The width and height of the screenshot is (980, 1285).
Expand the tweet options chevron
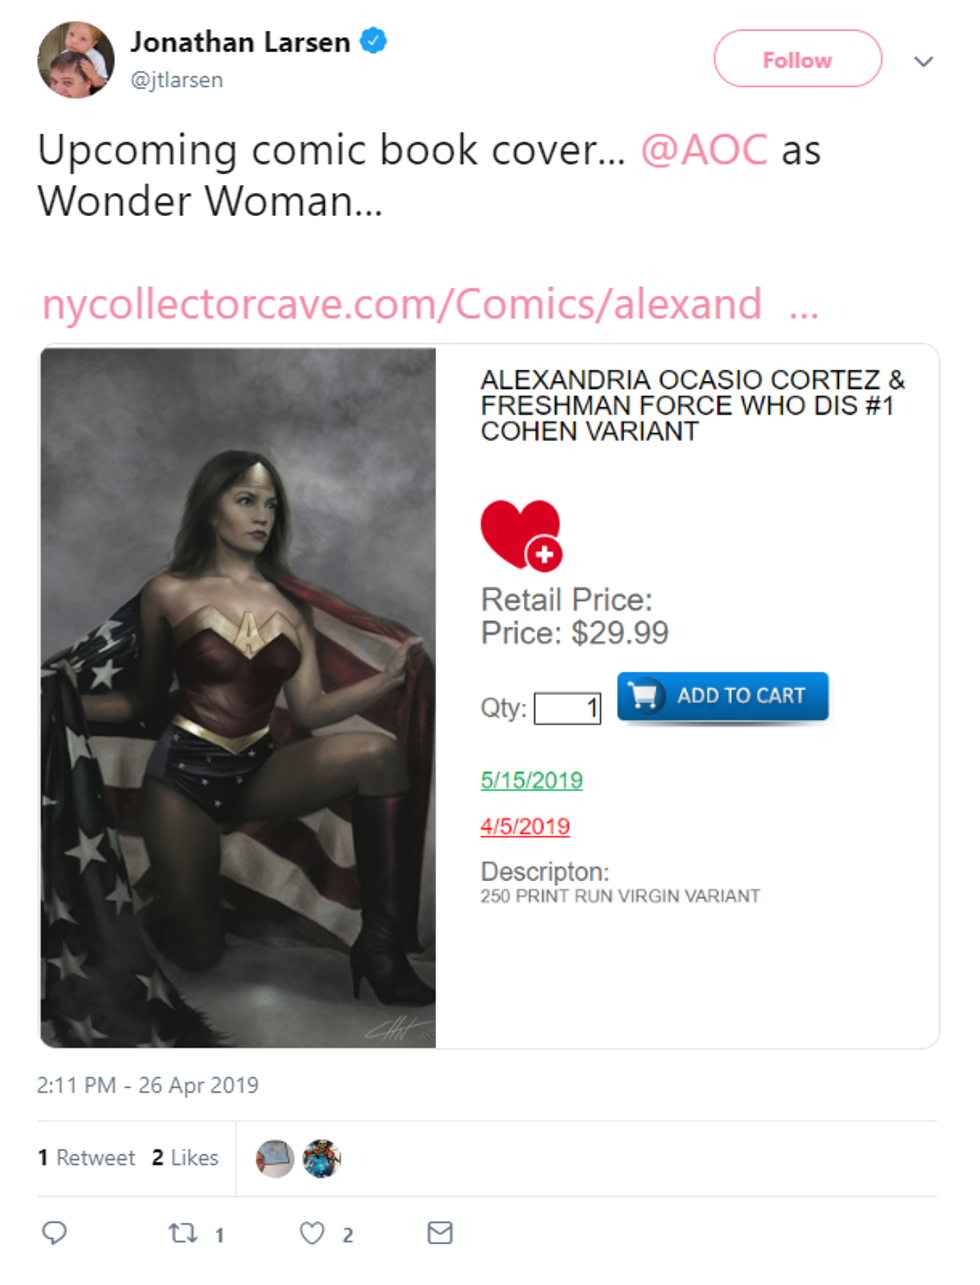click(923, 61)
